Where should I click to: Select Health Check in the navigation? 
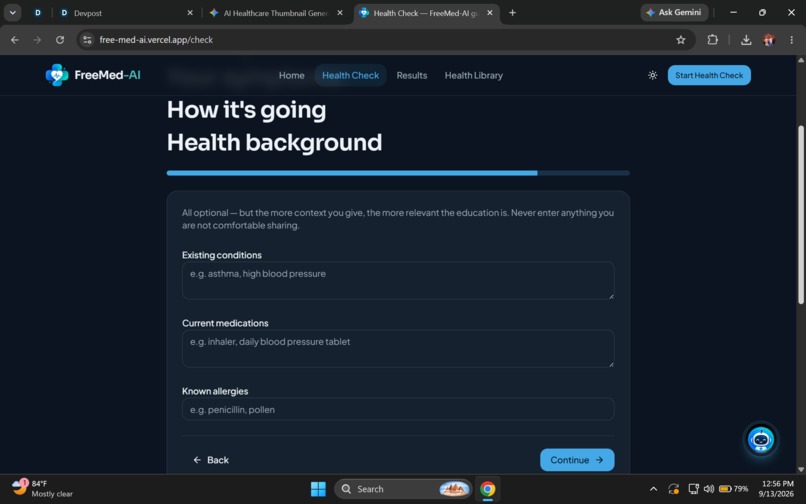351,75
